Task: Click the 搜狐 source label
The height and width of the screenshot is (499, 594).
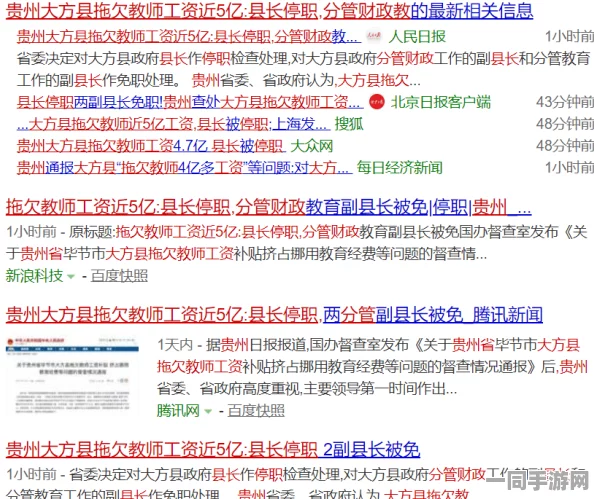Action: coord(349,124)
